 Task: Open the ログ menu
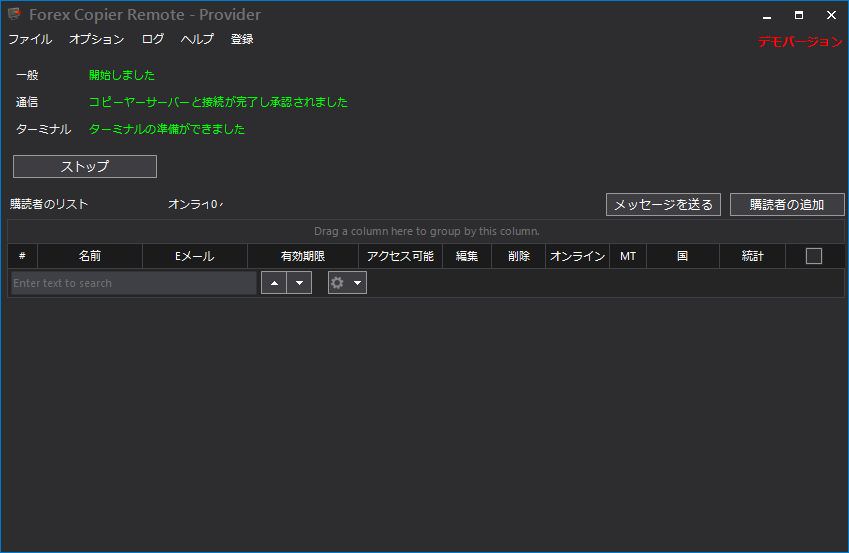pyautogui.click(x=153, y=39)
